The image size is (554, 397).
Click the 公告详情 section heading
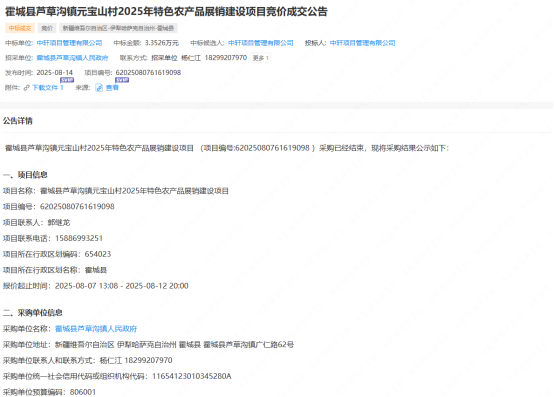[x=18, y=121]
